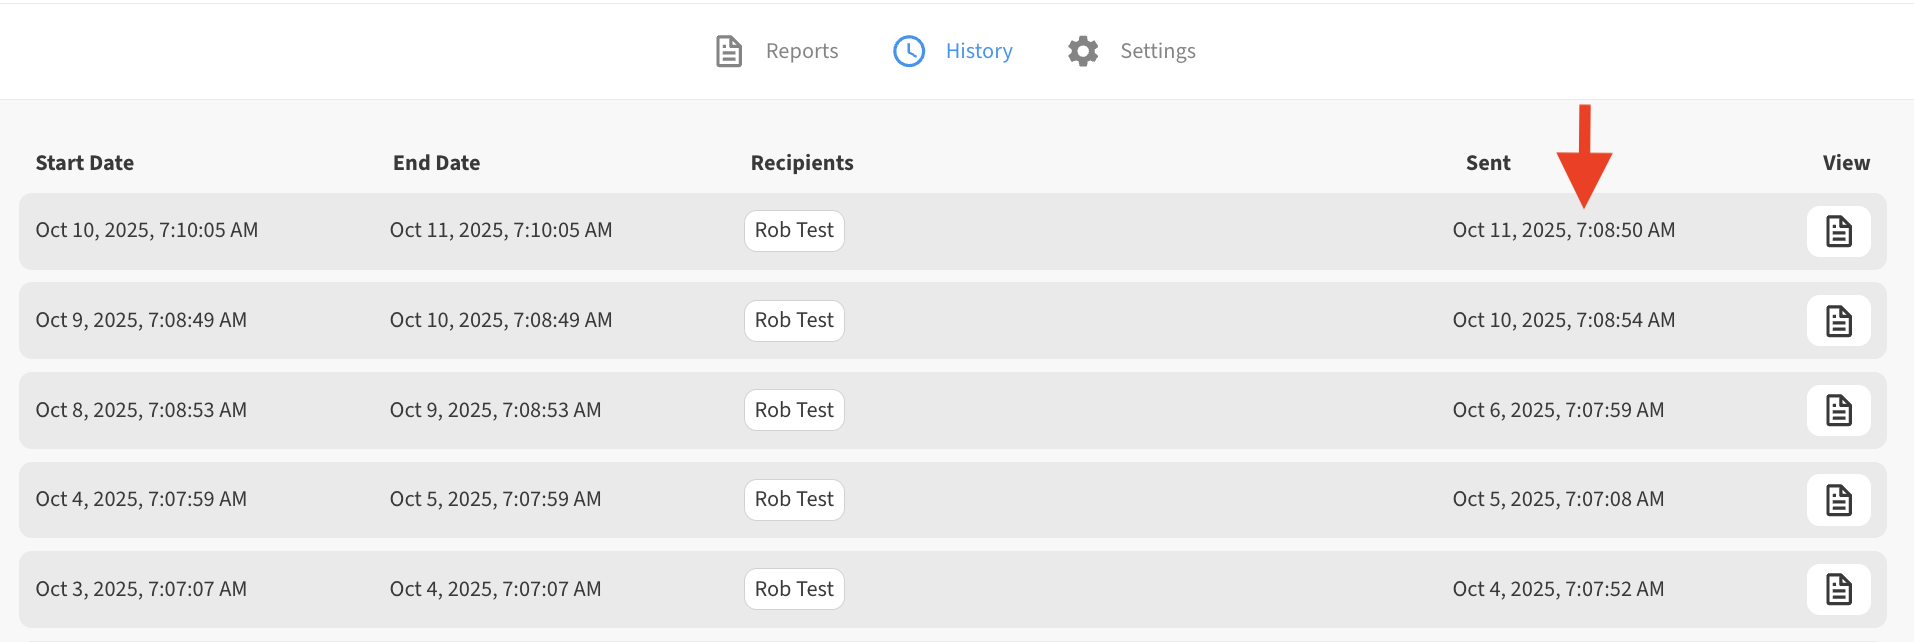This screenshot has width=1914, height=642.
Task: Open report document sent Oct 4, 2025
Action: 1838,589
